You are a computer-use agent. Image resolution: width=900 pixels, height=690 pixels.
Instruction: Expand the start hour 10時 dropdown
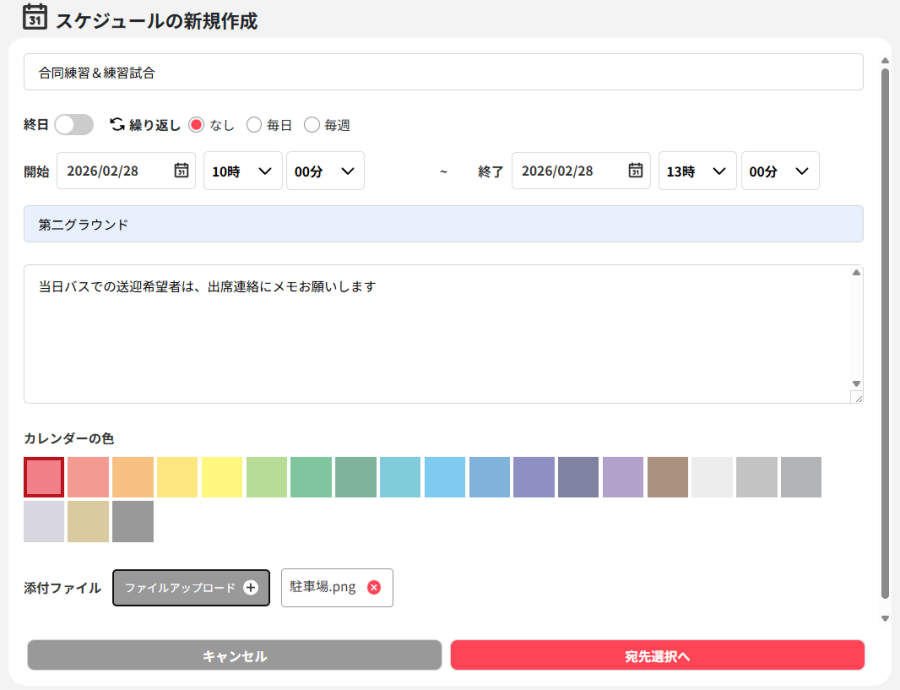click(243, 171)
